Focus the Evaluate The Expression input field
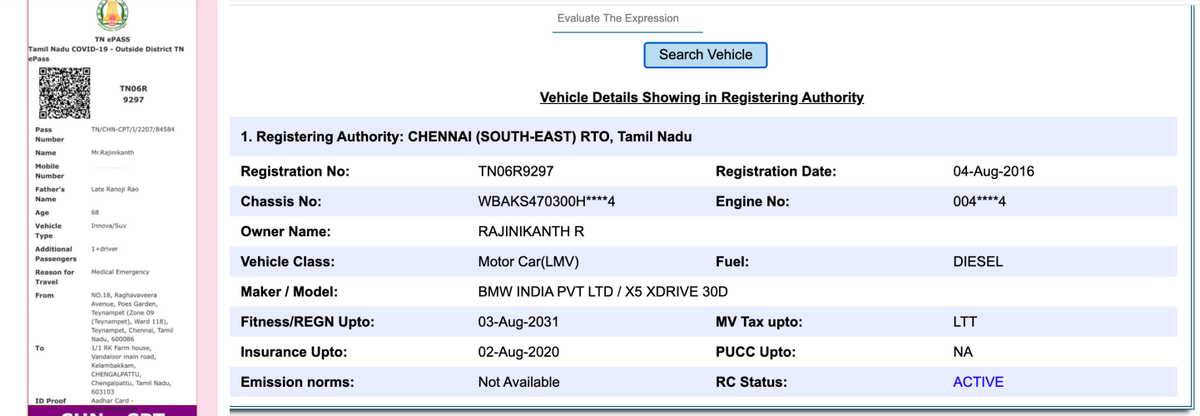The height and width of the screenshot is (416, 1200). pyautogui.click(x=627, y=19)
